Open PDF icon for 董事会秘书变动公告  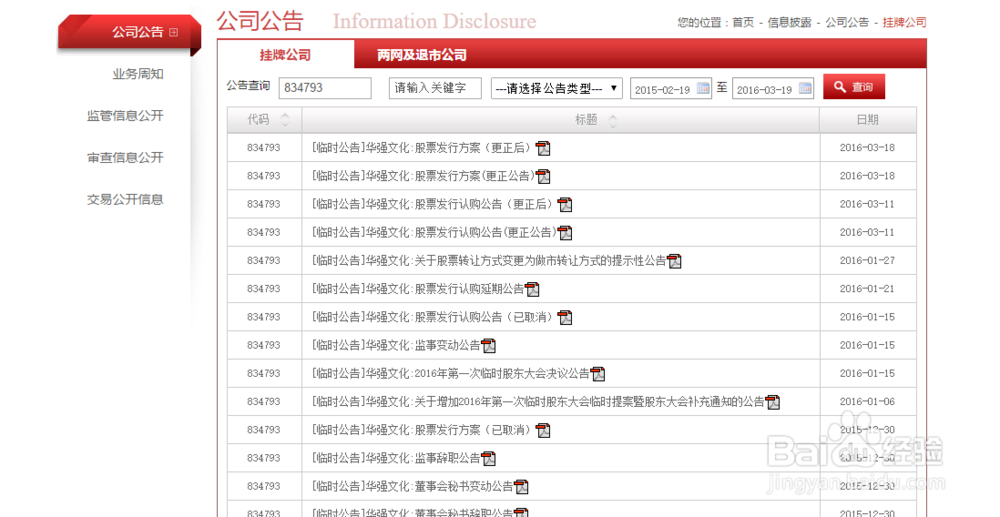(521, 486)
